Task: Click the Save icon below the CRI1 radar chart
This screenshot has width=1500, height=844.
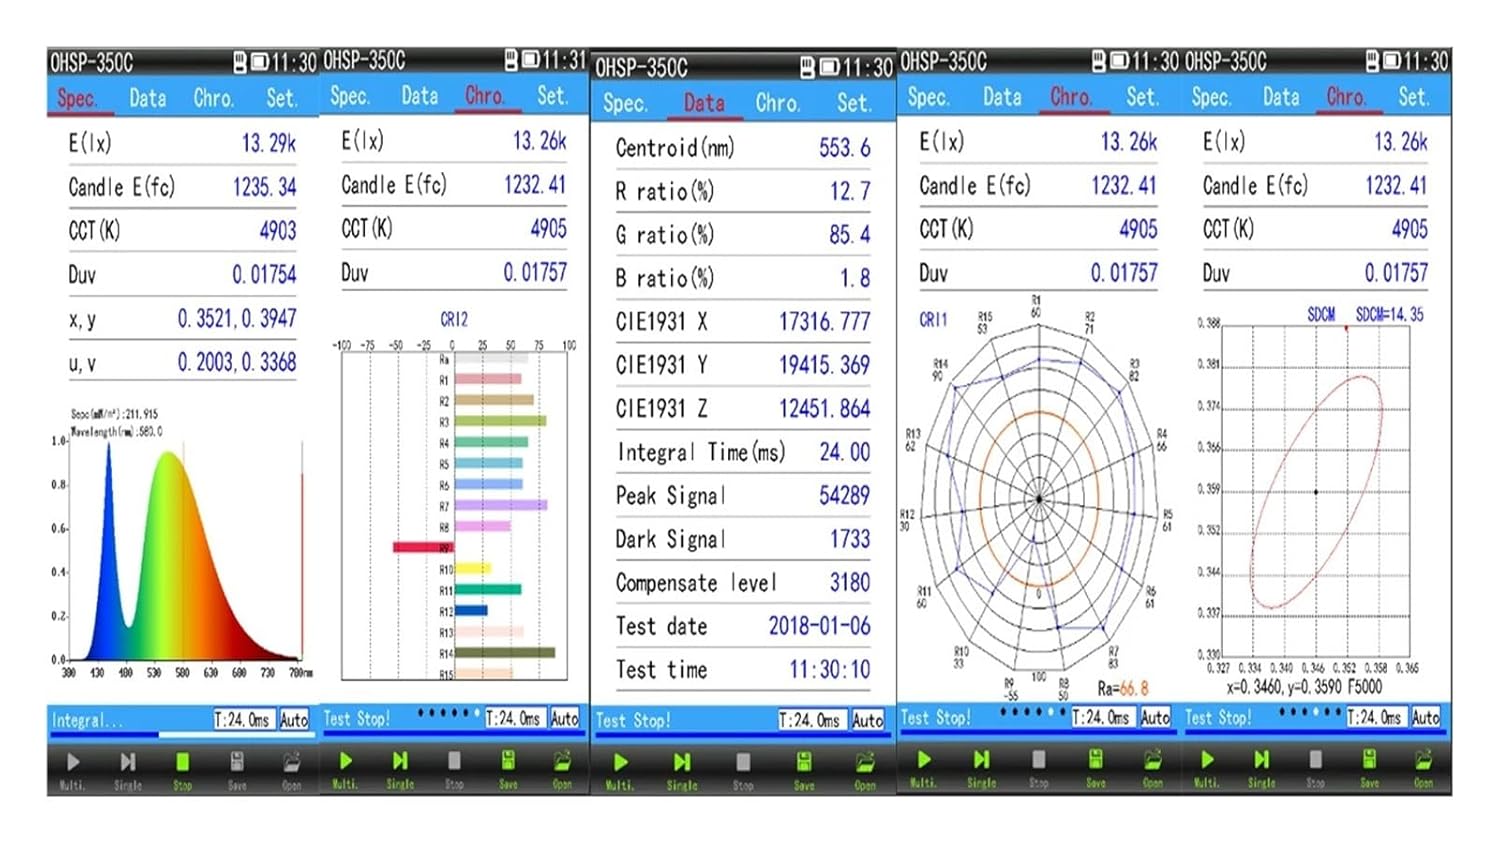Action: [1096, 762]
